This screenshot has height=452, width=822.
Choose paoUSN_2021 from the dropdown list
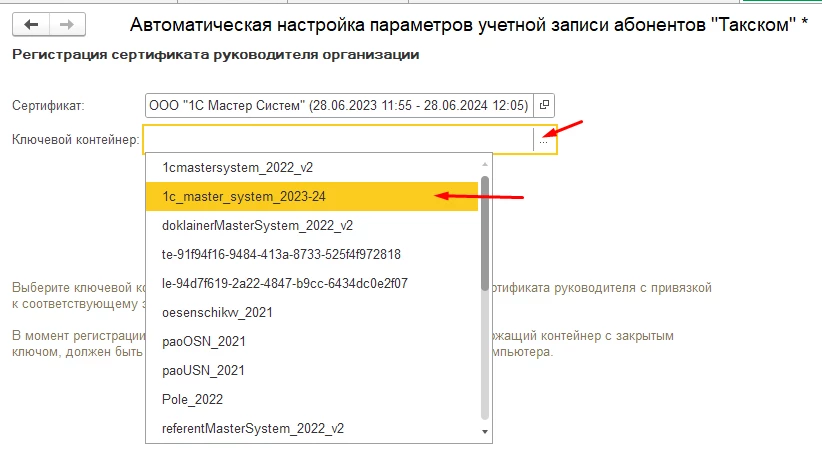pos(312,371)
